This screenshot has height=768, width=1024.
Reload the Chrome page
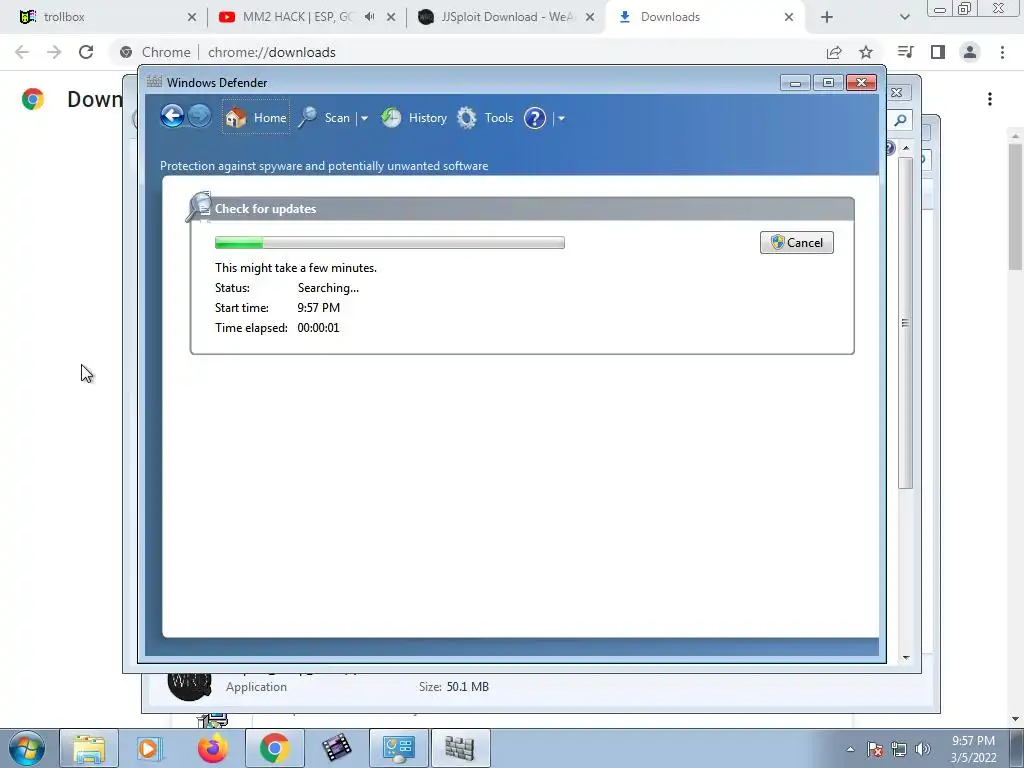(x=86, y=52)
